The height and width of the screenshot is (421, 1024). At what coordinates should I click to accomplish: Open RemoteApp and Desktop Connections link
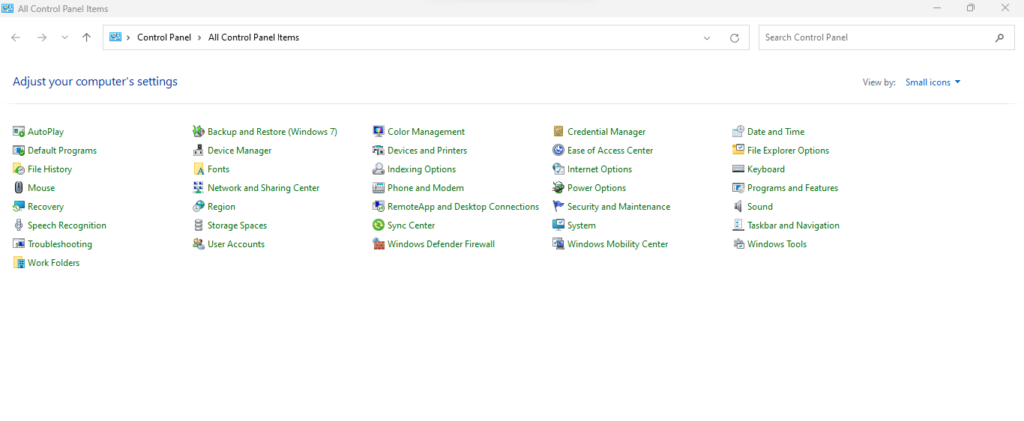[x=463, y=207]
